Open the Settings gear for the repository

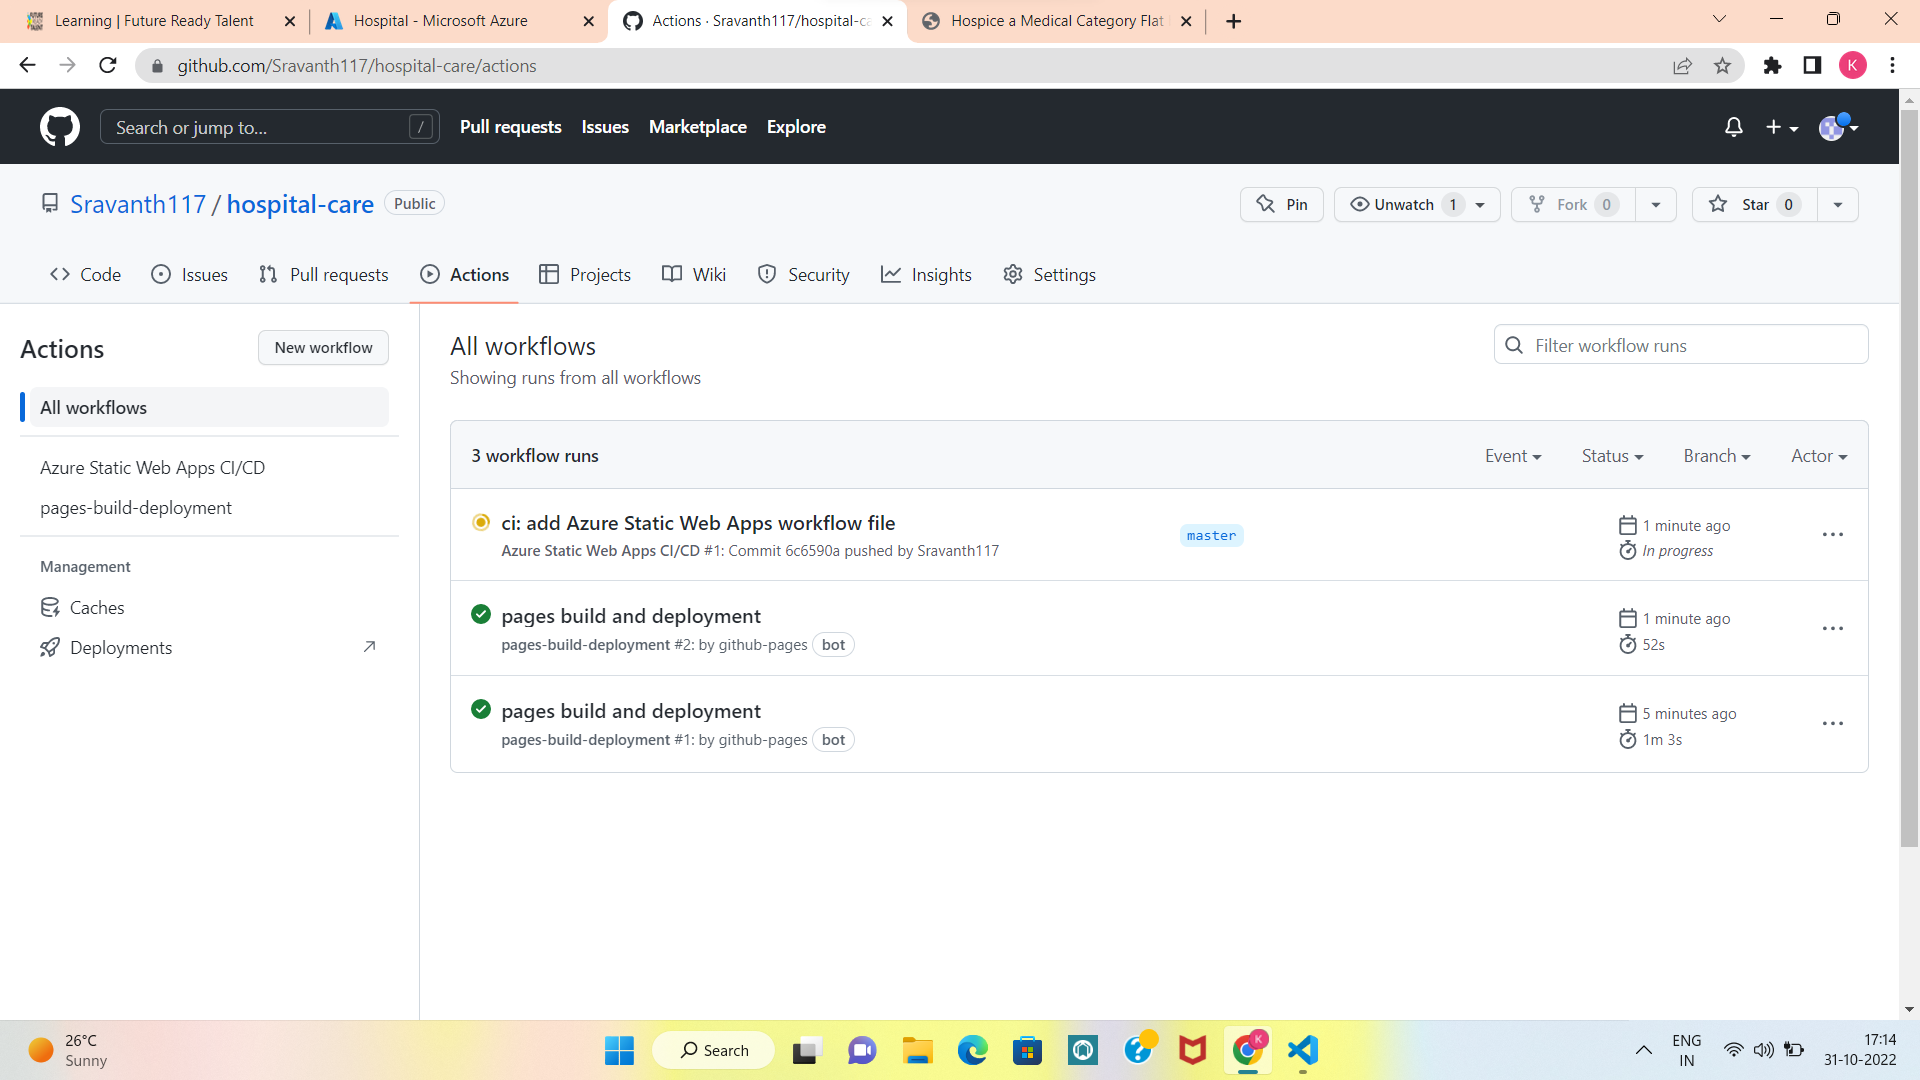click(x=1048, y=274)
